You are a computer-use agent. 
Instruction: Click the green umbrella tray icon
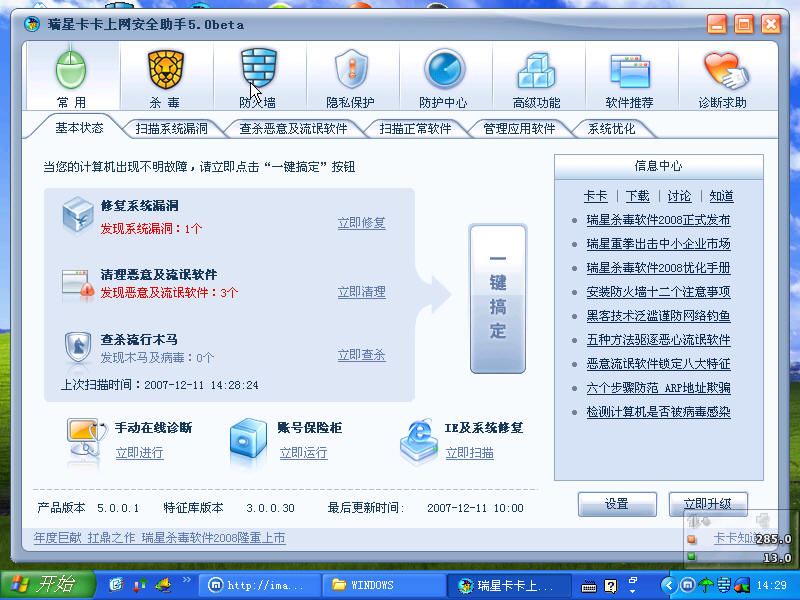tap(706, 585)
